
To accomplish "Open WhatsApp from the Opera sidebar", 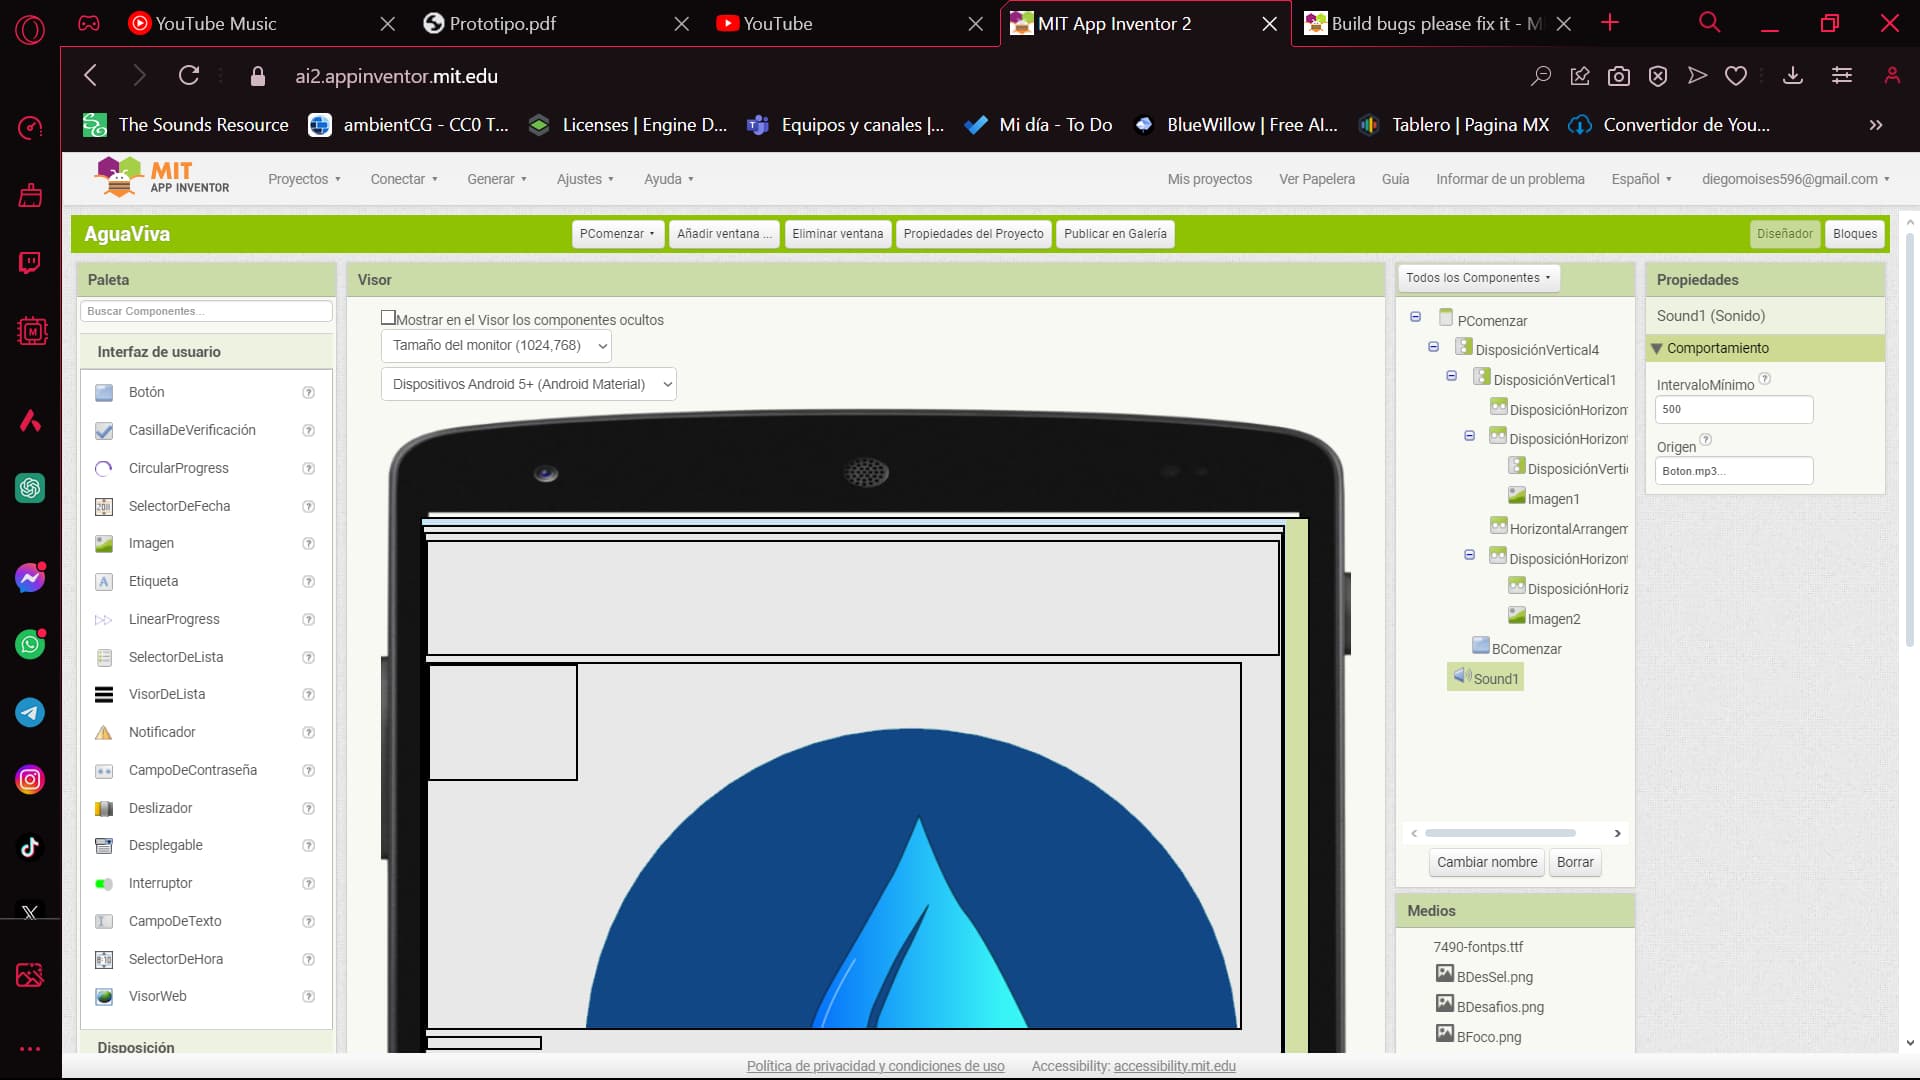I will point(30,644).
